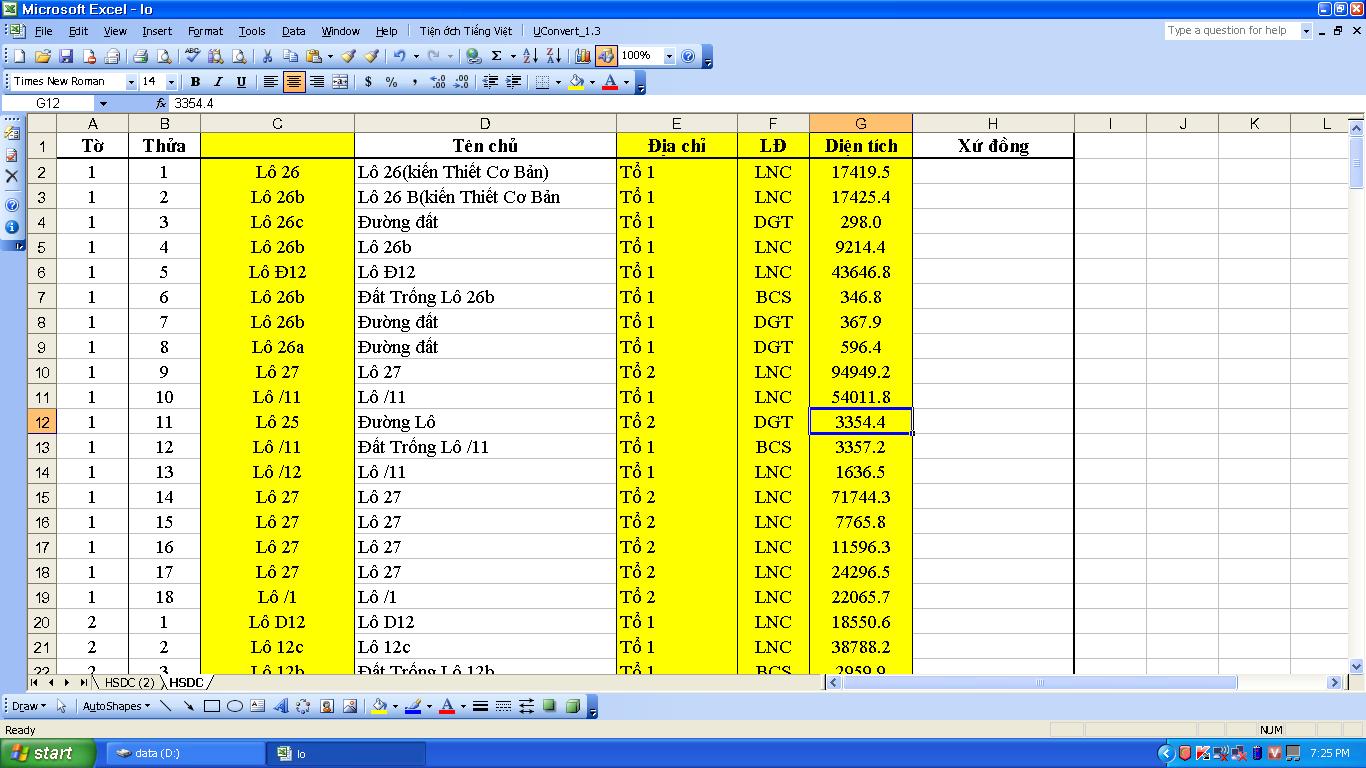
Task: Open the Data menu
Action: pyautogui.click(x=294, y=31)
